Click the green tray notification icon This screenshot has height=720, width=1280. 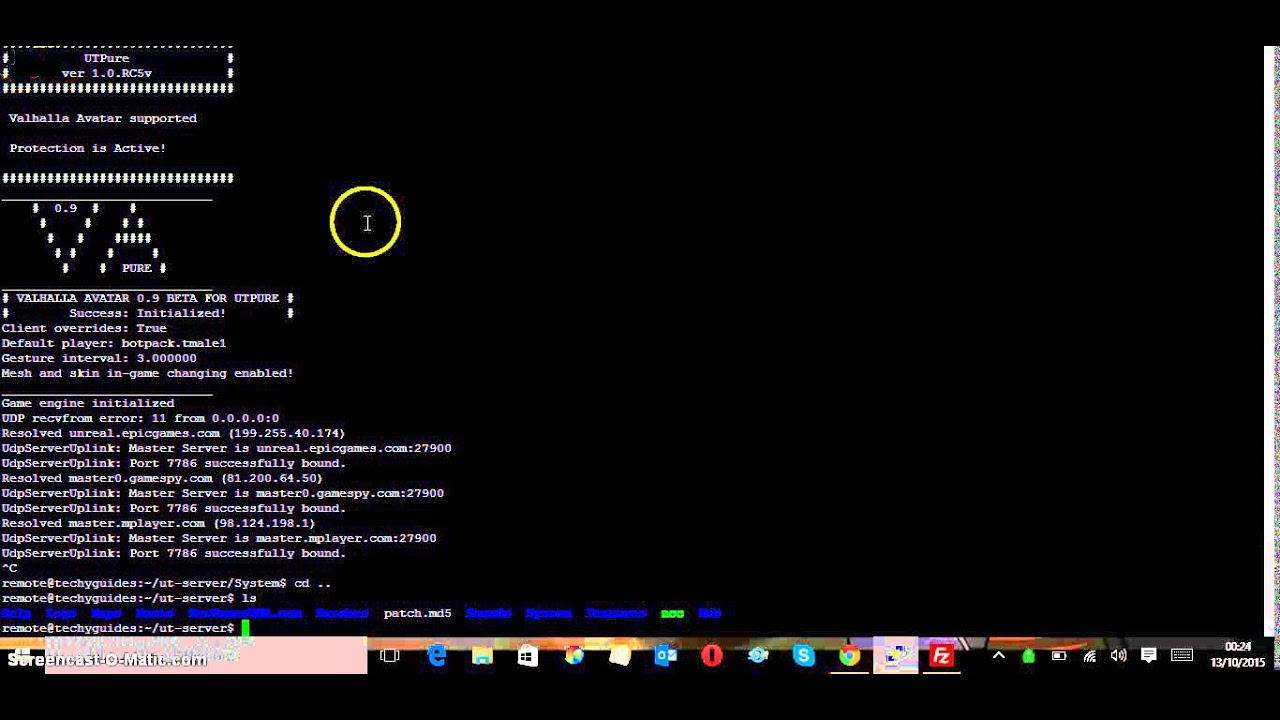(x=1028, y=656)
